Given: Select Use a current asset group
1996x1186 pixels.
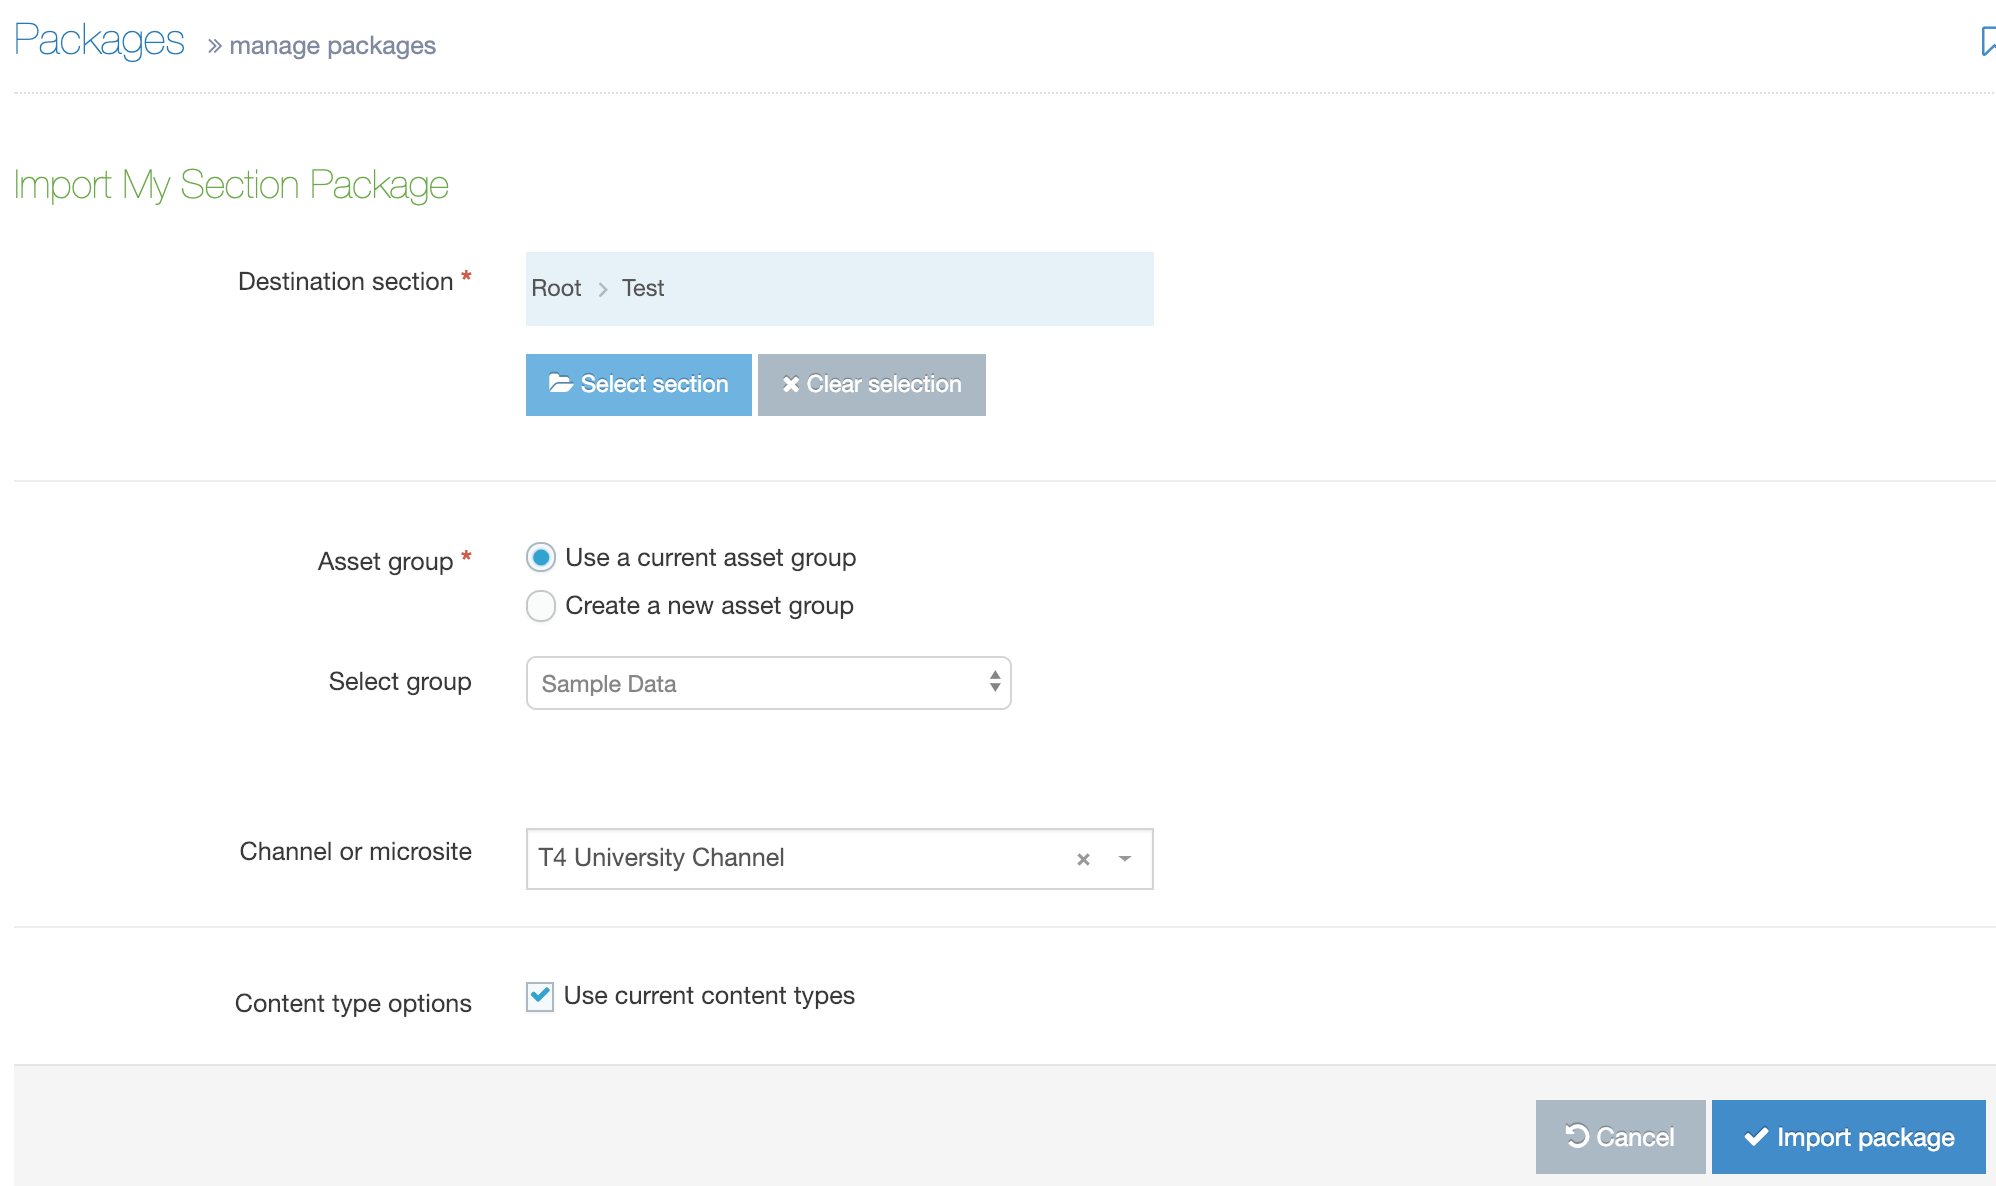Looking at the screenshot, I should (x=541, y=557).
